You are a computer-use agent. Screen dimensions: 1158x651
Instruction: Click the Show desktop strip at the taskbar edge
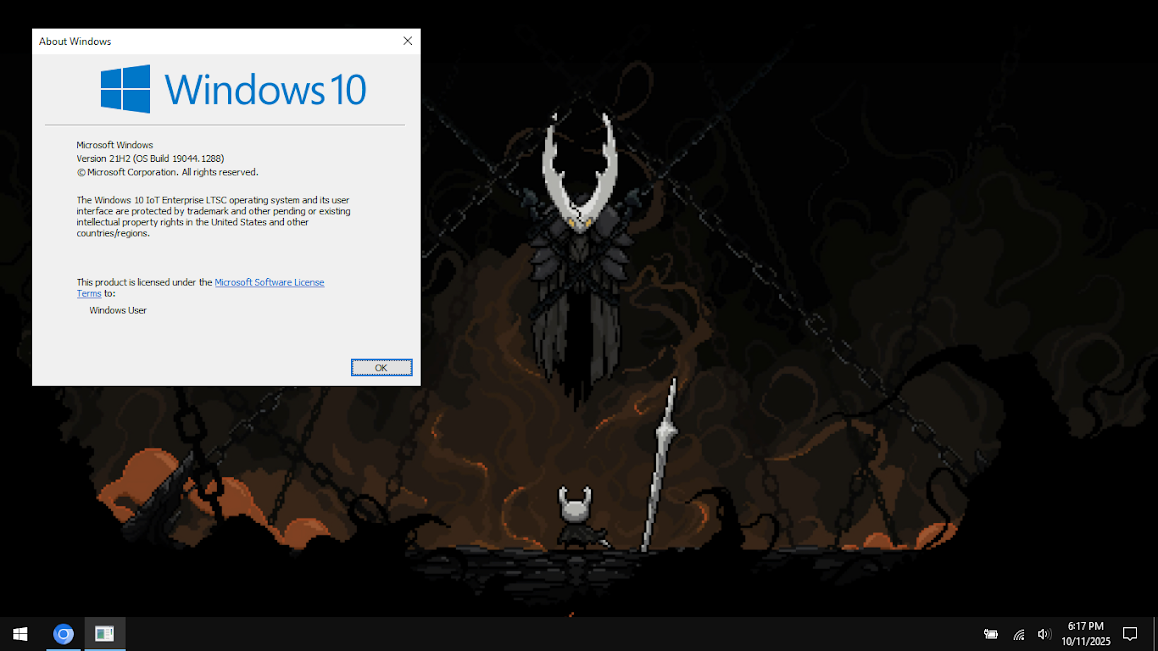1155,634
